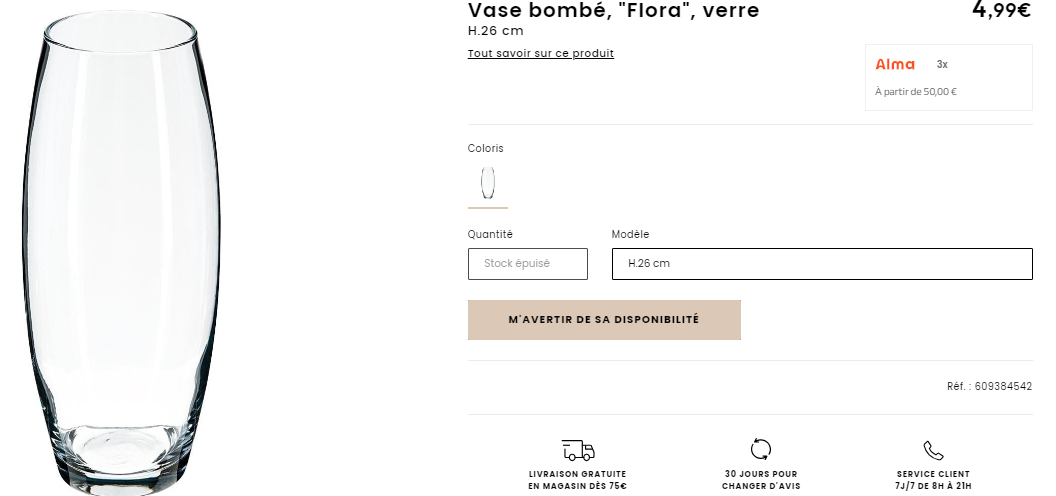Click the delivery truck icon
Viewport: 1056px width, 496px height.
579,450
